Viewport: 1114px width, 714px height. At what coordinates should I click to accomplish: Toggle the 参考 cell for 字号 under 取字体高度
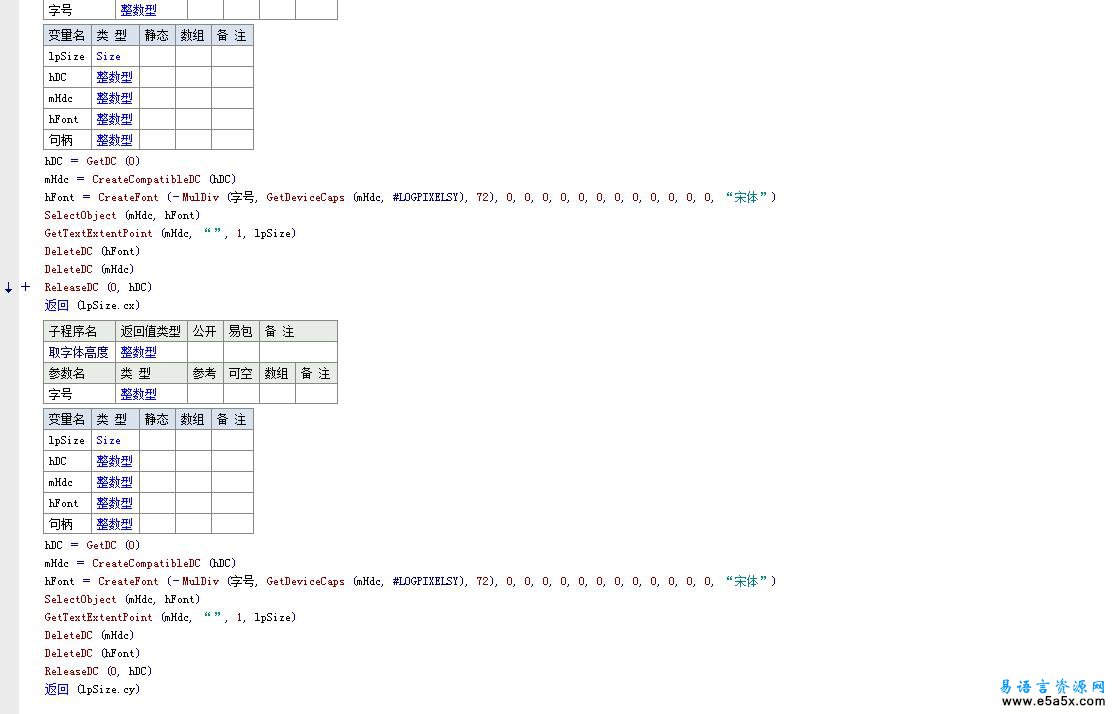tap(205, 394)
